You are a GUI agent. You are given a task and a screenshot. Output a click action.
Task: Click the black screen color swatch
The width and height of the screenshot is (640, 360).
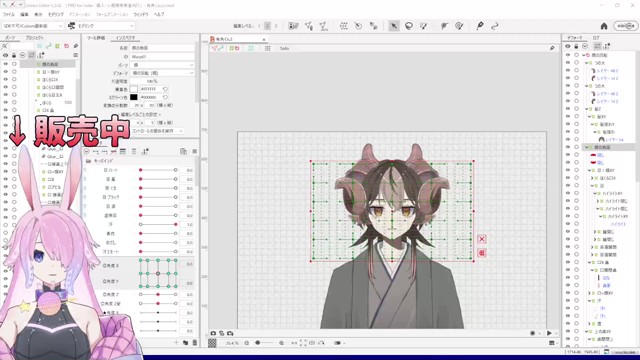click(133, 97)
